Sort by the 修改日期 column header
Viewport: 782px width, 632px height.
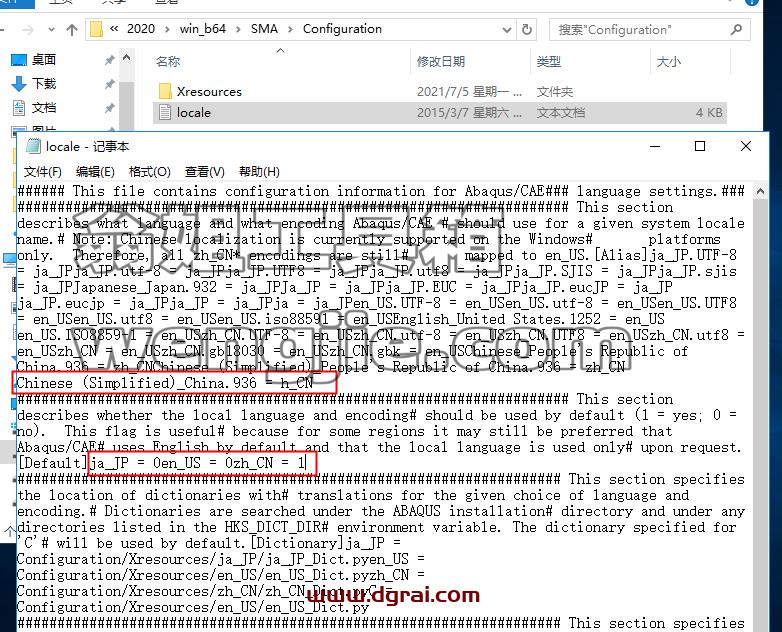(x=441, y=61)
